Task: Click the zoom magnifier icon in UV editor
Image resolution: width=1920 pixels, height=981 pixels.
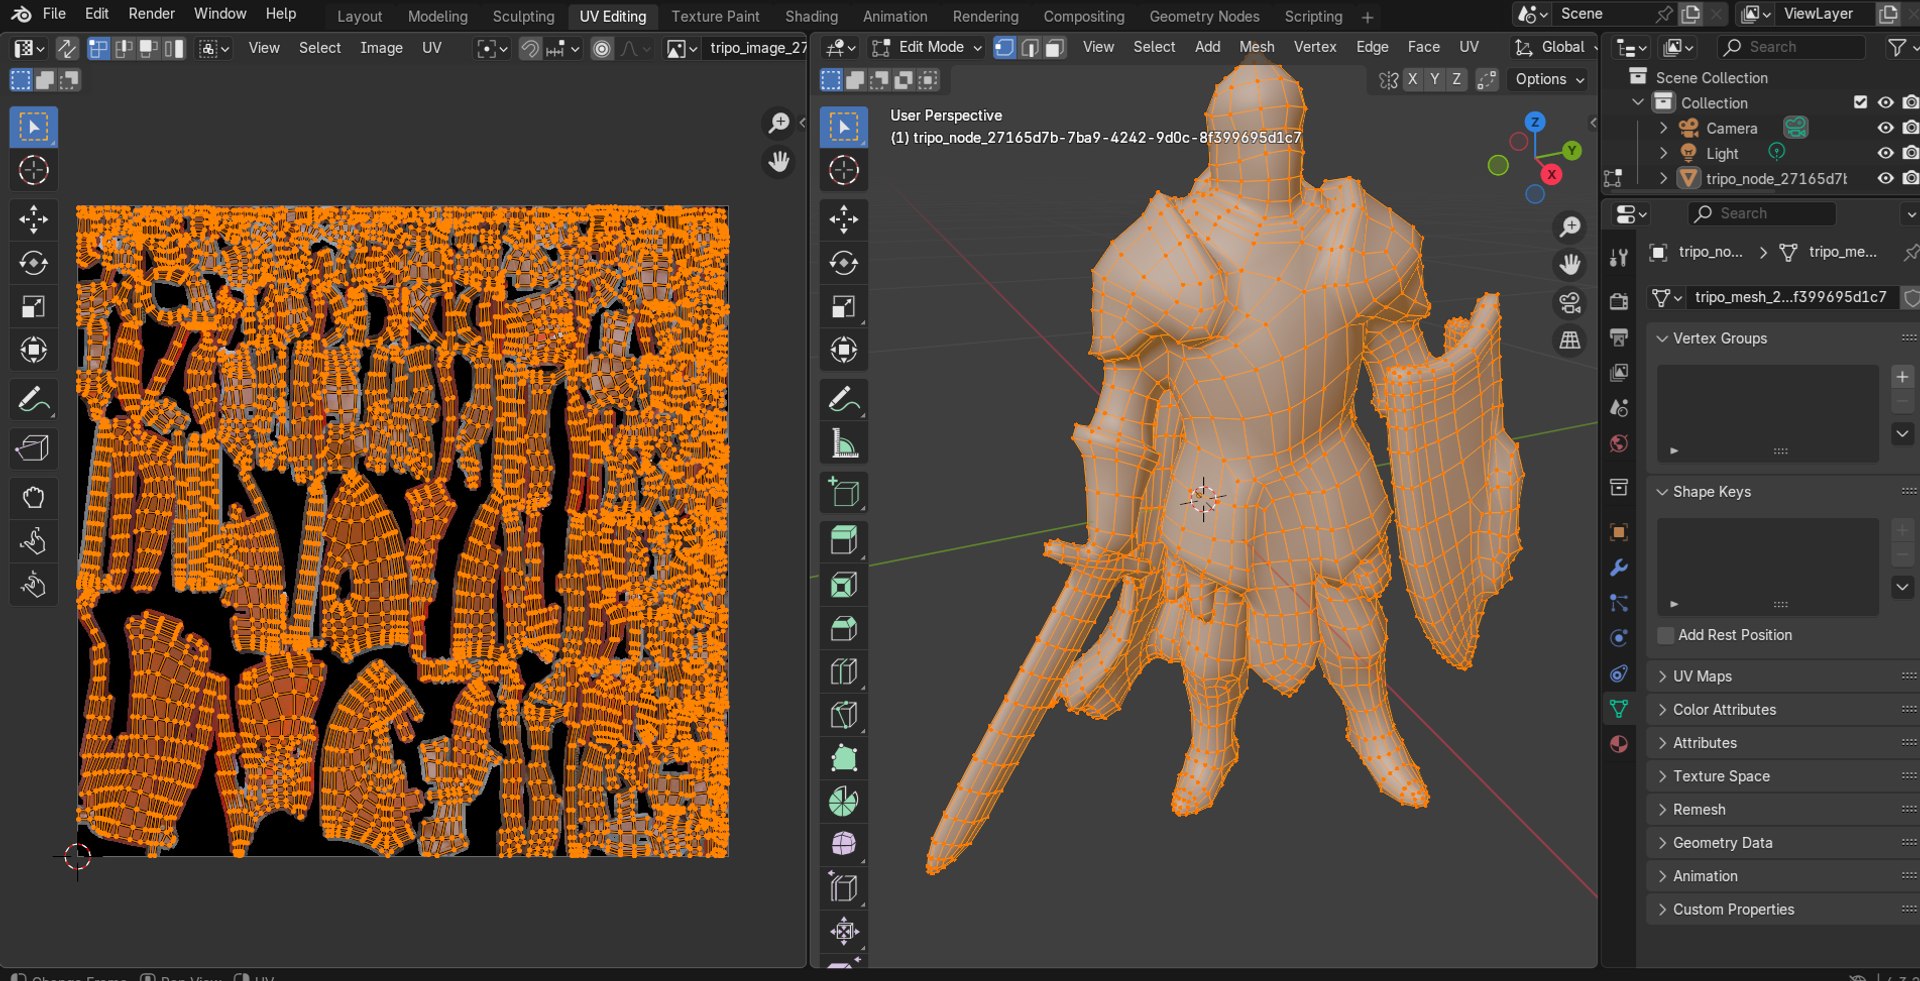Action: pos(778,123)
